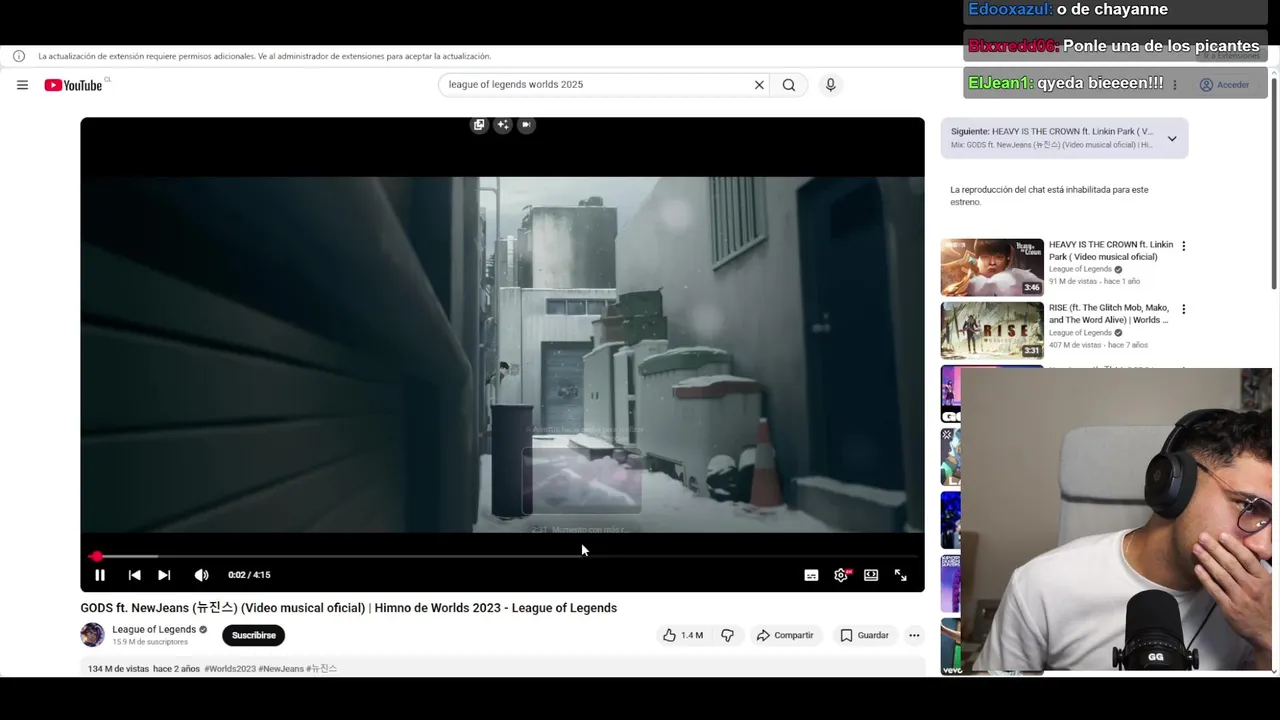Click the sparkle overlay icon atop player
1280x720 pixels.
tap(503, 125)
